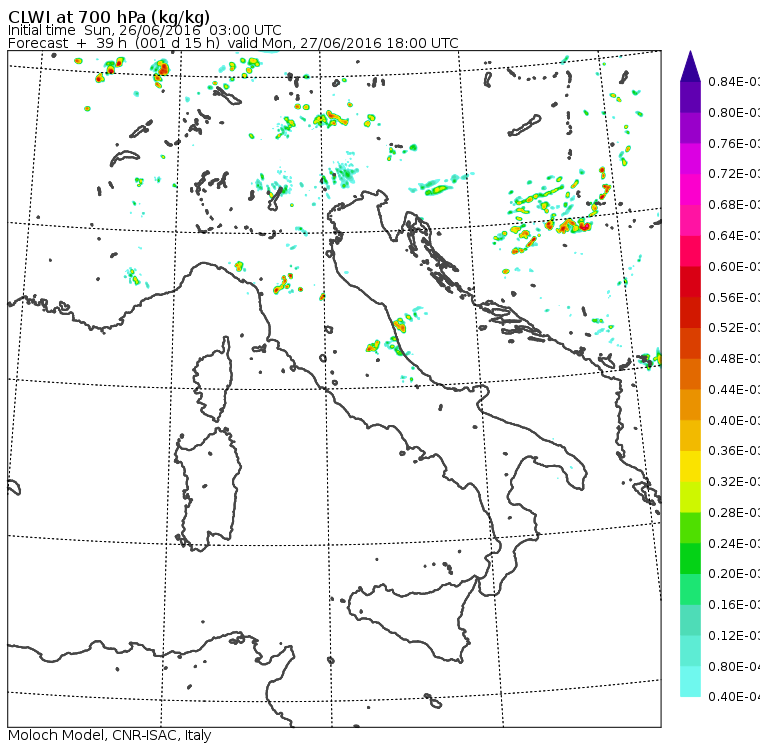Select the dark red band between 0.52E-03 and 0.56E-03
760x749 pixels.
pyautogui.click(x=690, y=313)
